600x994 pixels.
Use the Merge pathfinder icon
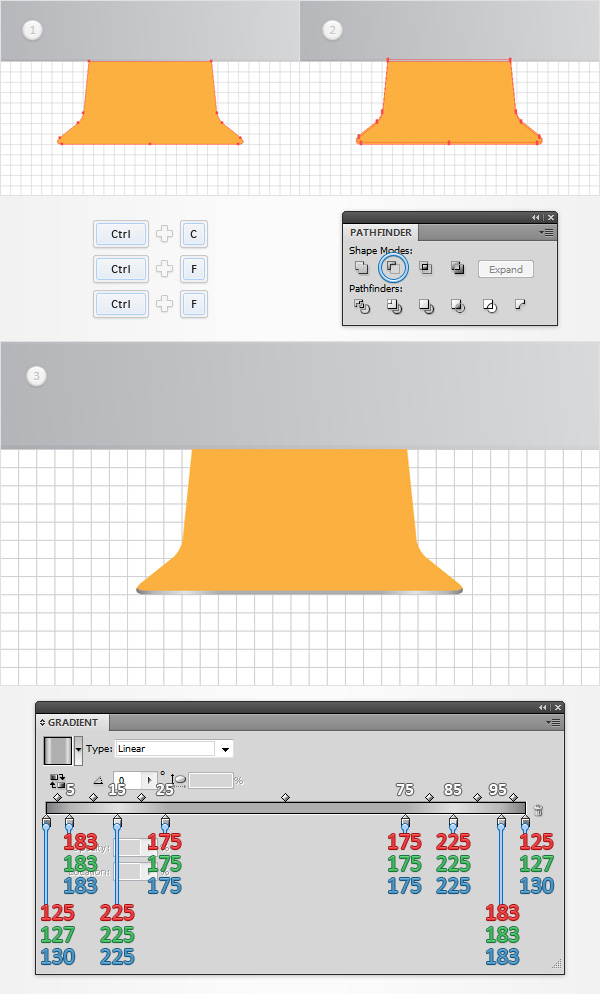(426, 306)
